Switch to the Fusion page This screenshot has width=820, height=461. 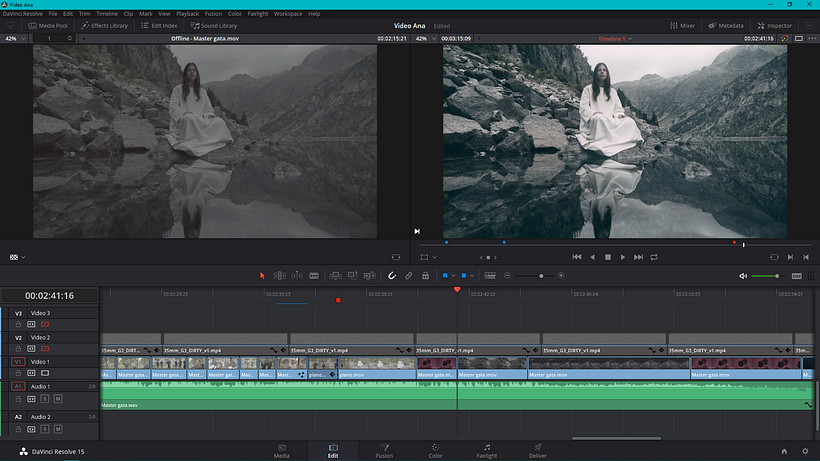(384, 451)
